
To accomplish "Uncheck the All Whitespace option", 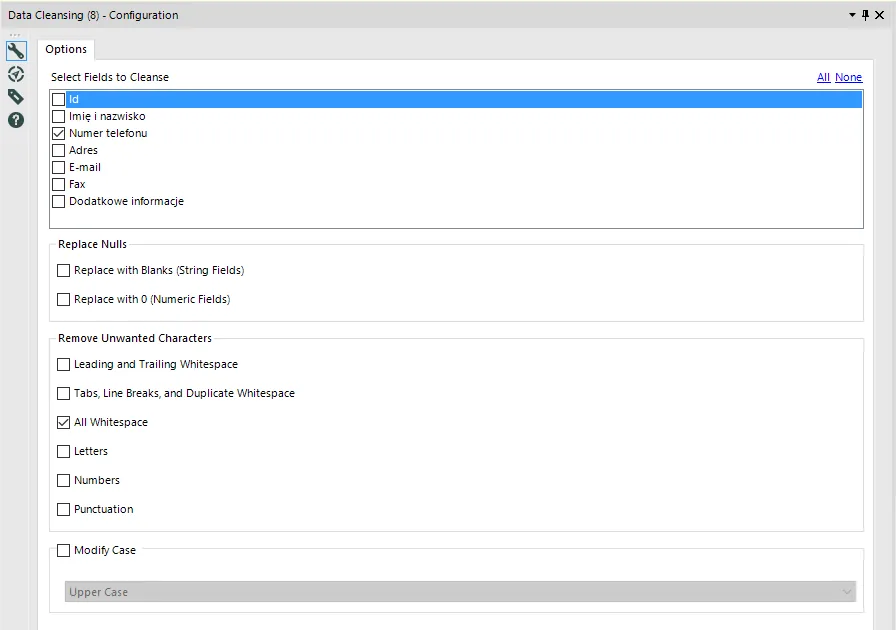I will [63, 422].
